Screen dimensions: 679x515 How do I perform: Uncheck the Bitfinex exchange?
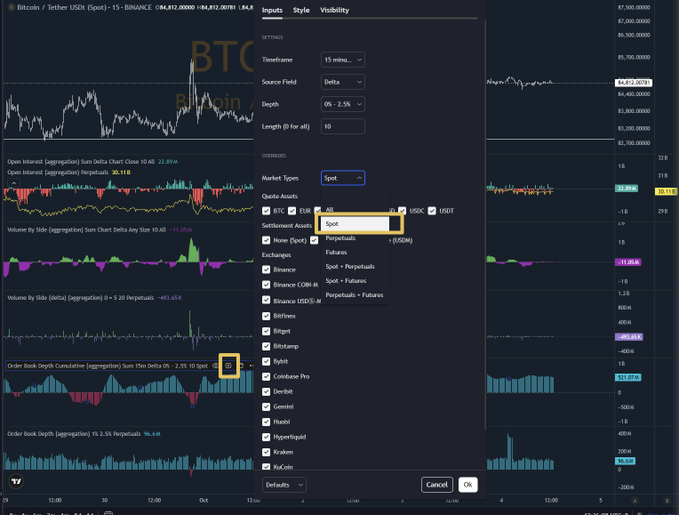click(x=266, y=316)
